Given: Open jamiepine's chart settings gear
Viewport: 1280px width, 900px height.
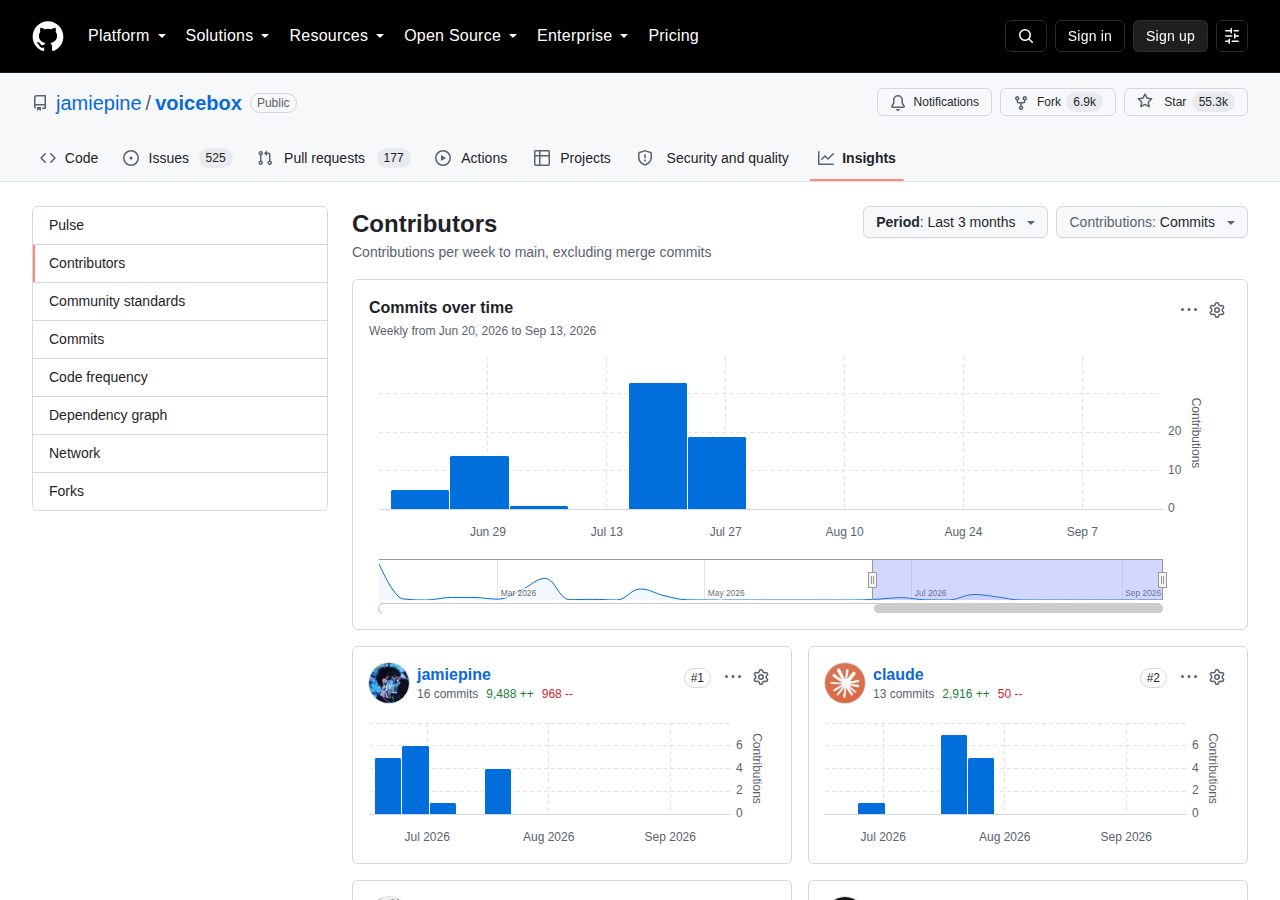Looking at the screenshot, I should click(761, 677).
